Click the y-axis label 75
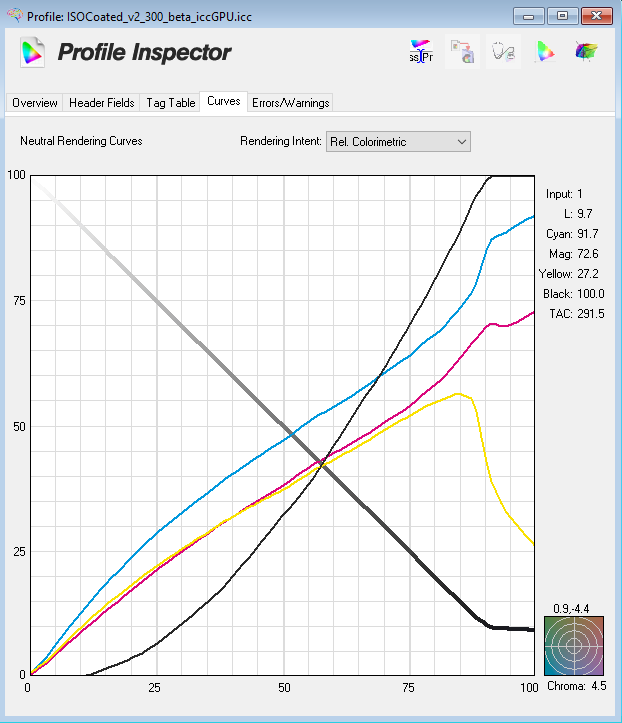This screenshot has height=723, width=622. [19, 301]
